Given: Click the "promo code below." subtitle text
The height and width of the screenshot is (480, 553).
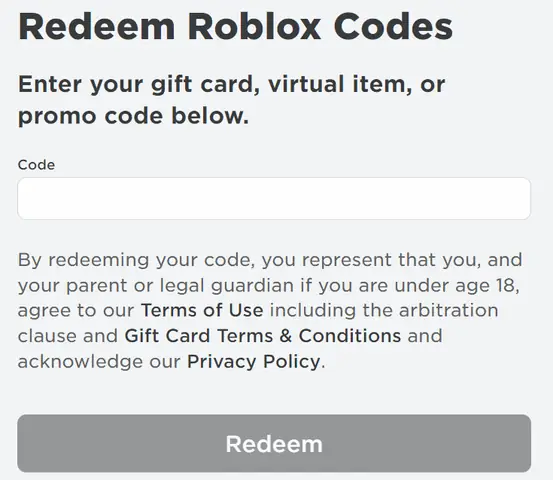Looking at the screenshot, I should click(134, 116).
